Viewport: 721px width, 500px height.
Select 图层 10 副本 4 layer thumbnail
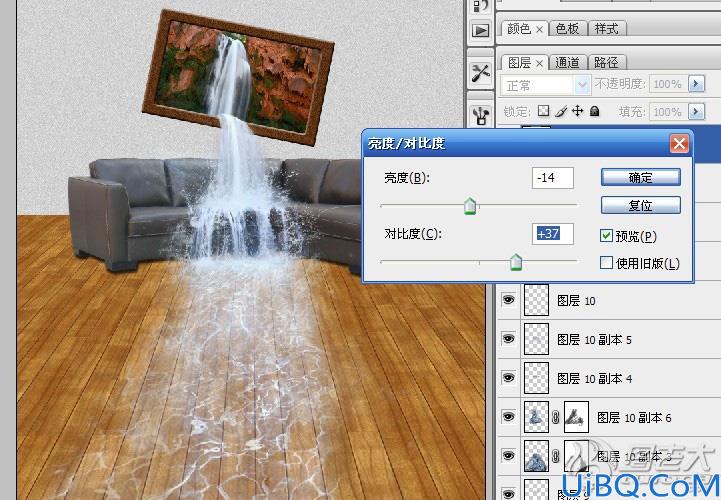[537, 378]
